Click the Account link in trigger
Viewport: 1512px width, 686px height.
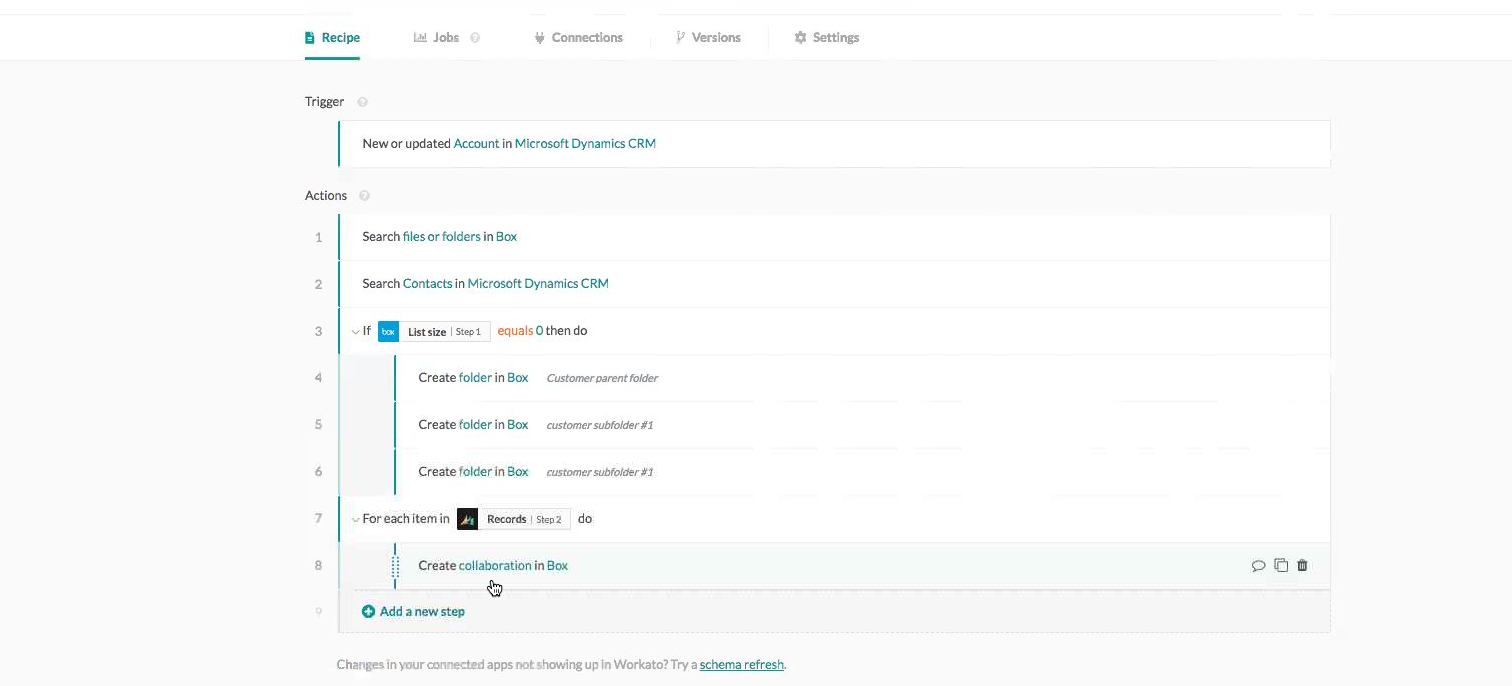476,144
